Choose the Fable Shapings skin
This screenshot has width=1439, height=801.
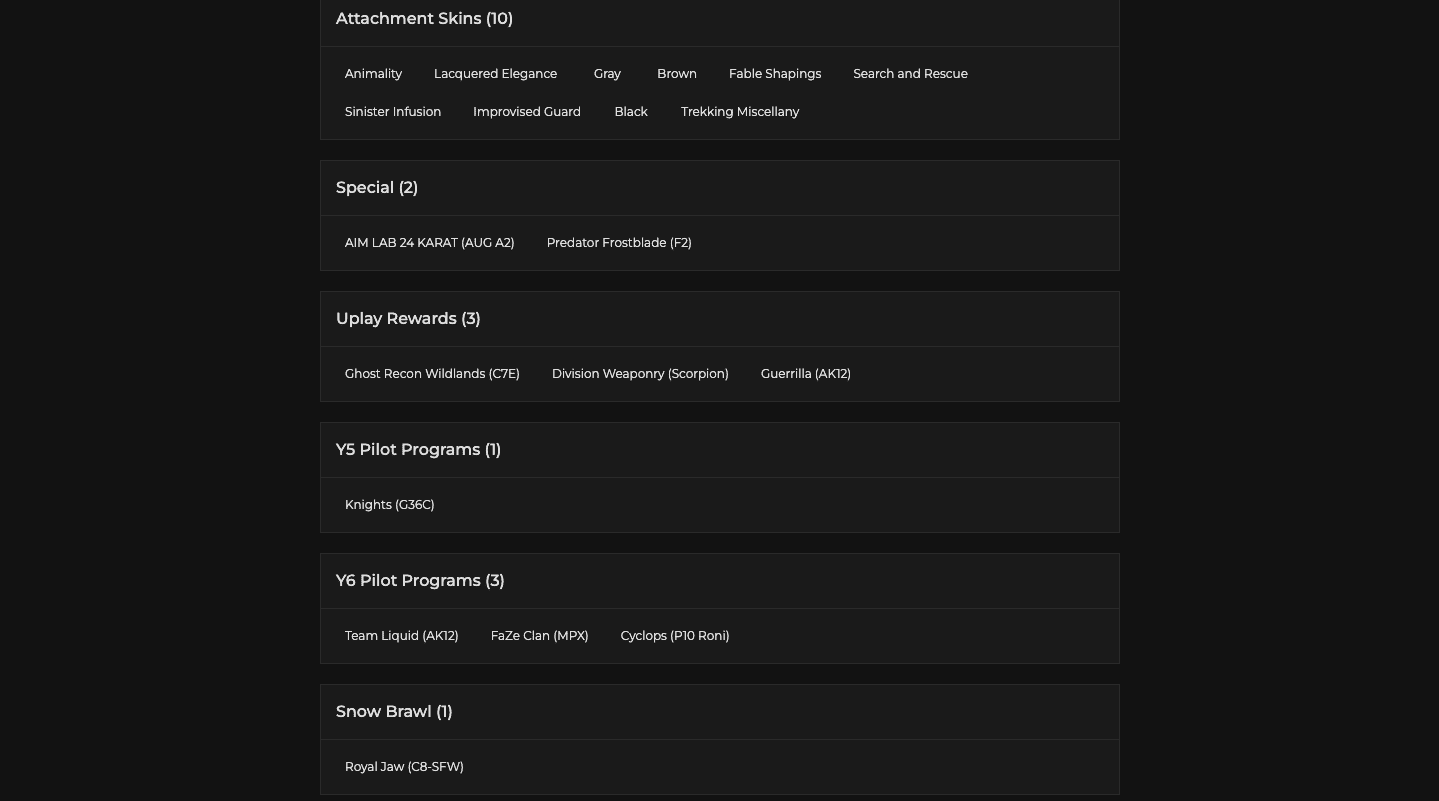[774, 74]
